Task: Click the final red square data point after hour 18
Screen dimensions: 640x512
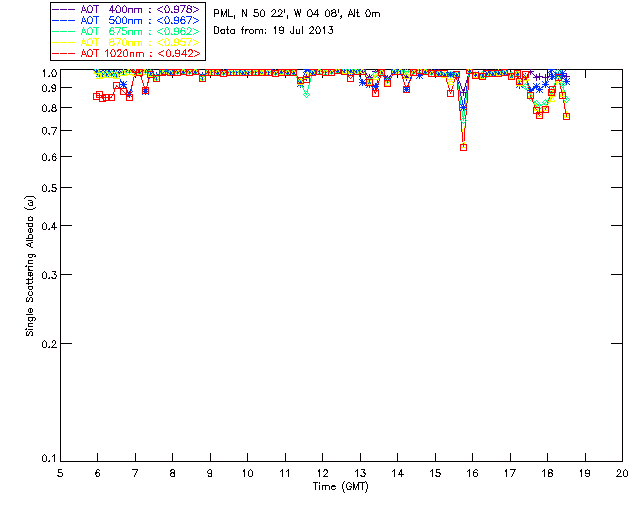Action: [566, 116]
